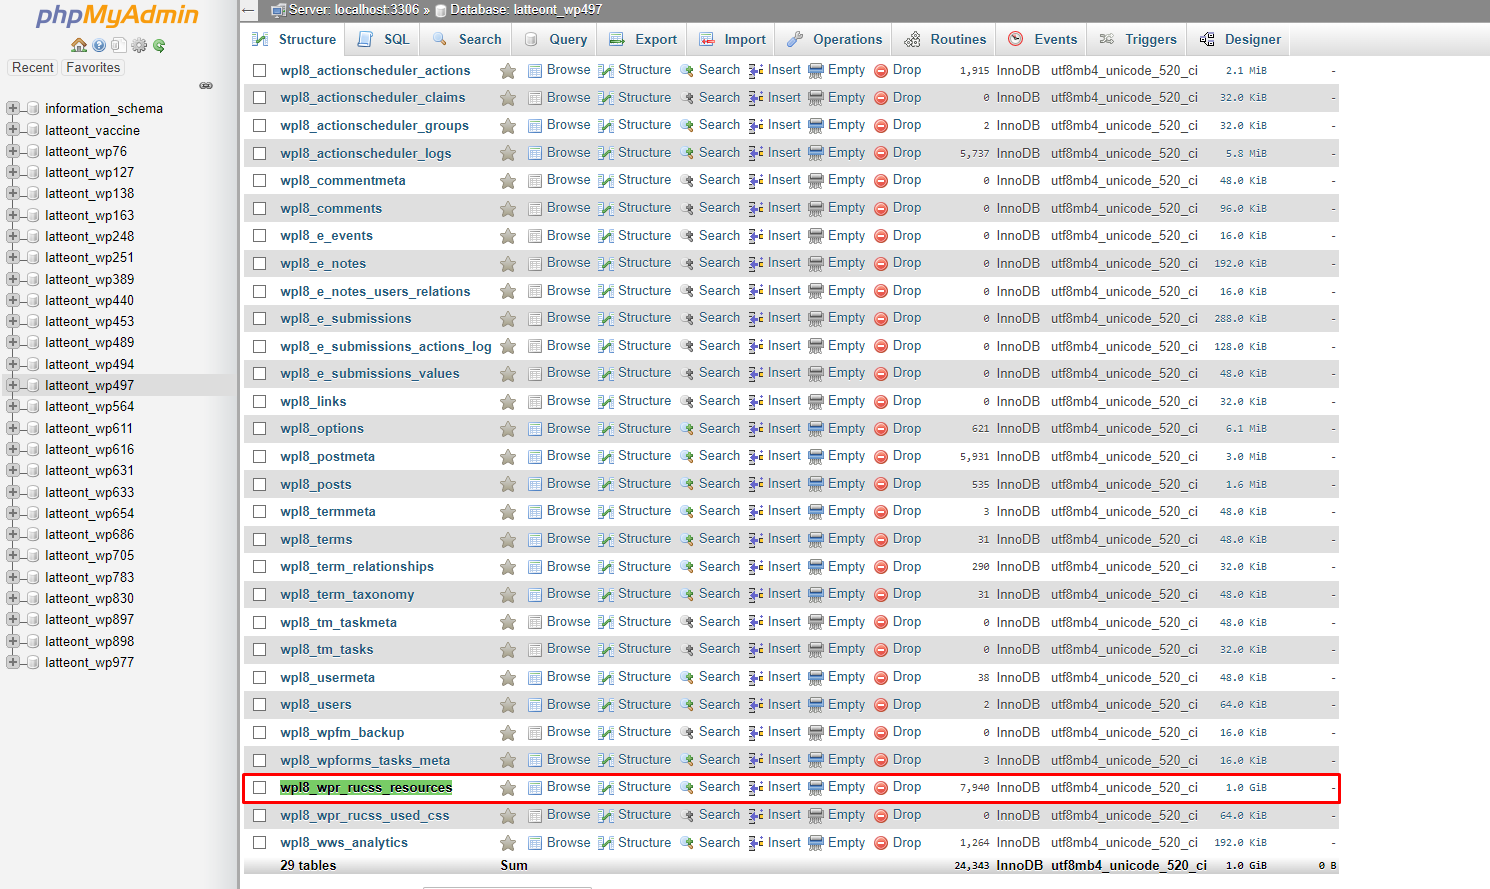Check the wpl8_users table checkbox
Image resolution: width=1490 pixels, height=889 pixels.
pos(260,705)
